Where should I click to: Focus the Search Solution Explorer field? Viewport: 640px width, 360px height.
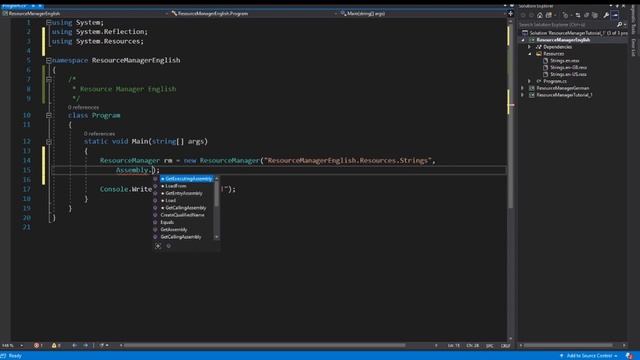pyautogui.click(x=567, y=24)
